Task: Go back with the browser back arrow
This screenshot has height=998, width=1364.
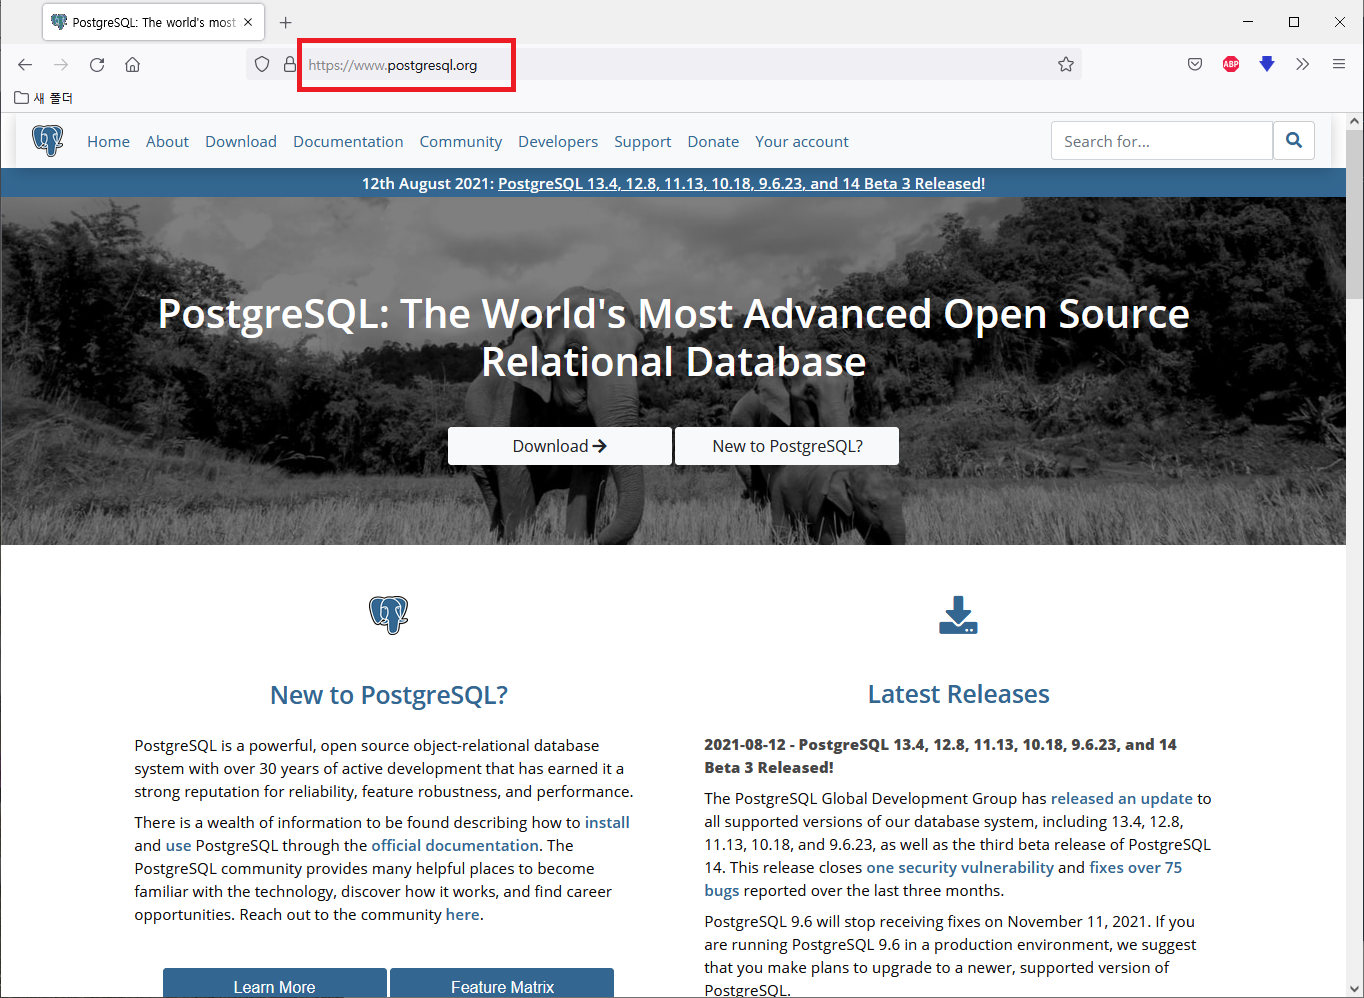Action: click(x=25, y=65)
